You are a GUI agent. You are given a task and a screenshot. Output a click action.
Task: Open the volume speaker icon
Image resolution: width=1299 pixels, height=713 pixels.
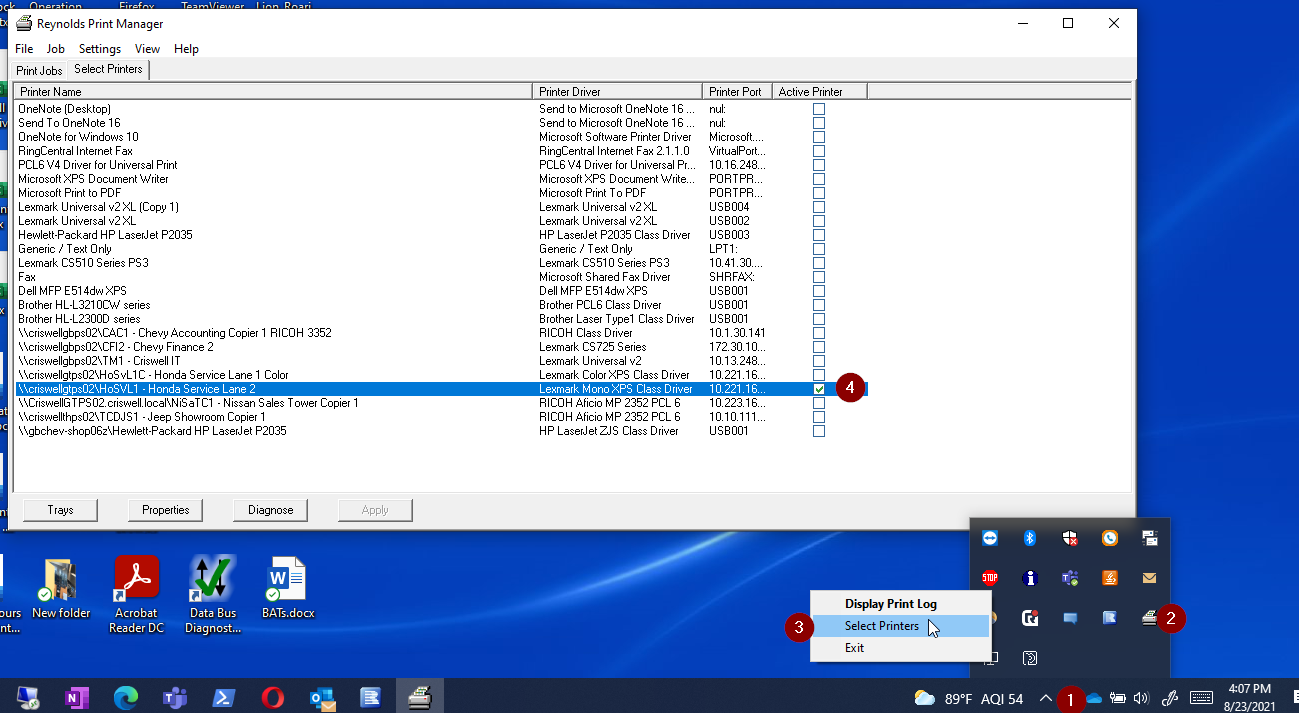pyautogui.click(x=1142, y=698)
